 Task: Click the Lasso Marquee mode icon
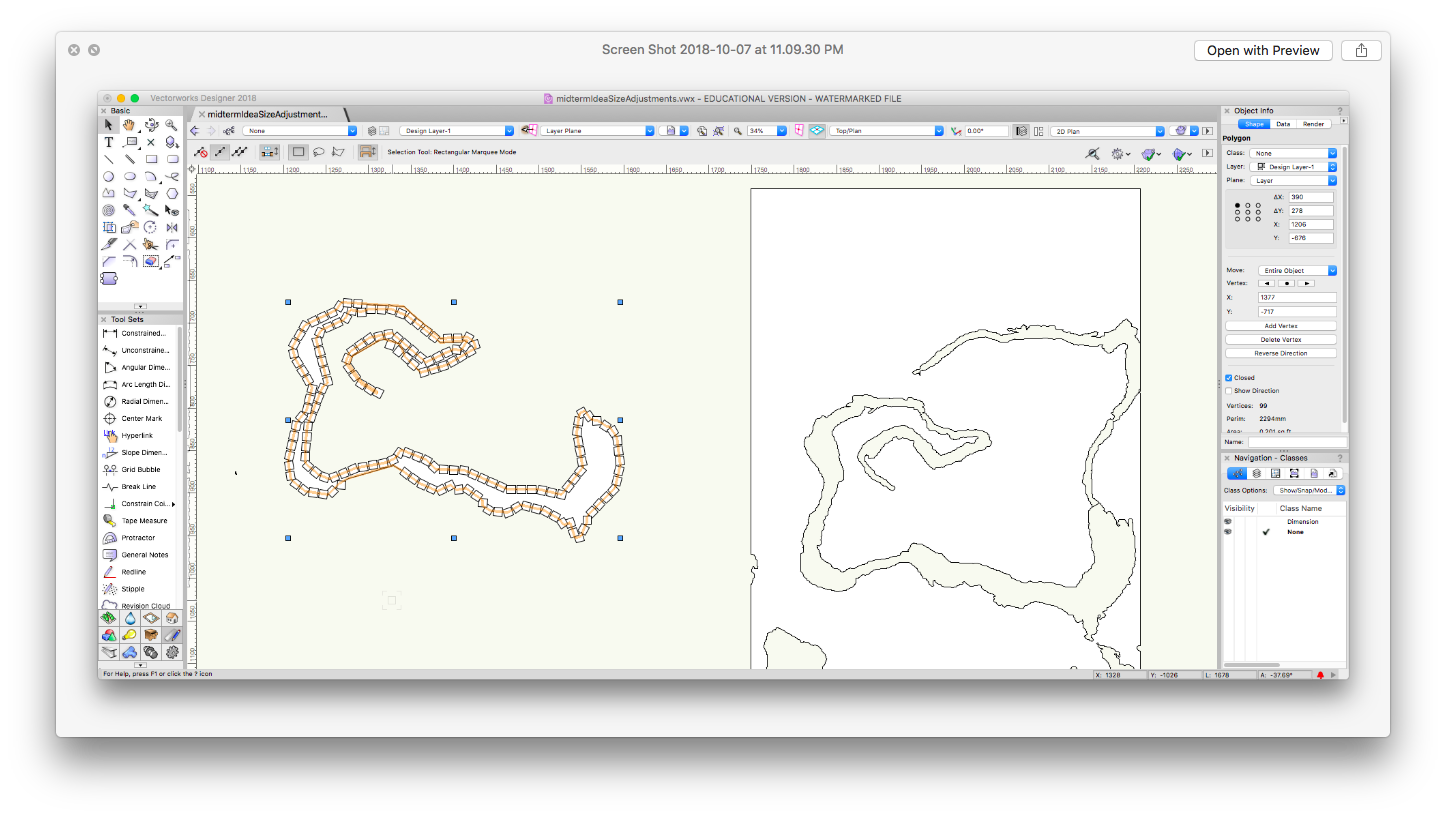coord(319,152)
